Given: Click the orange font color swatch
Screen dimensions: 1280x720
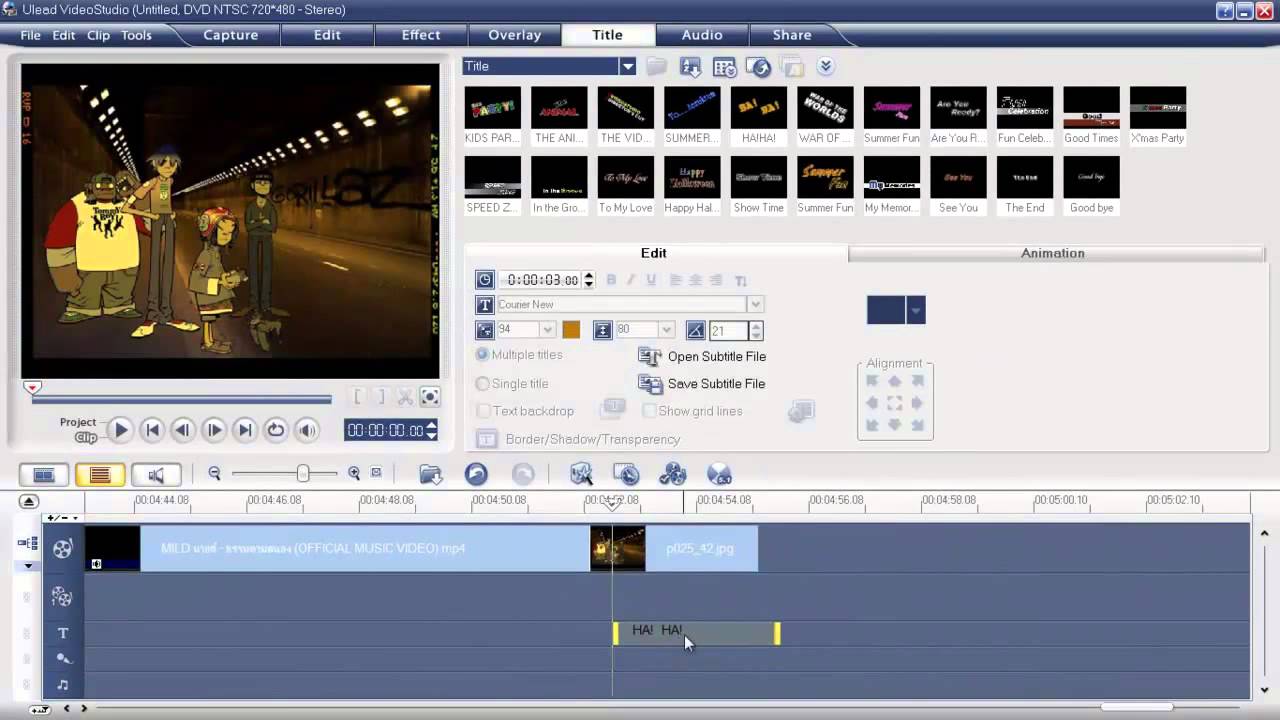Looking at the screenshot, I should (x=571, y=330).
